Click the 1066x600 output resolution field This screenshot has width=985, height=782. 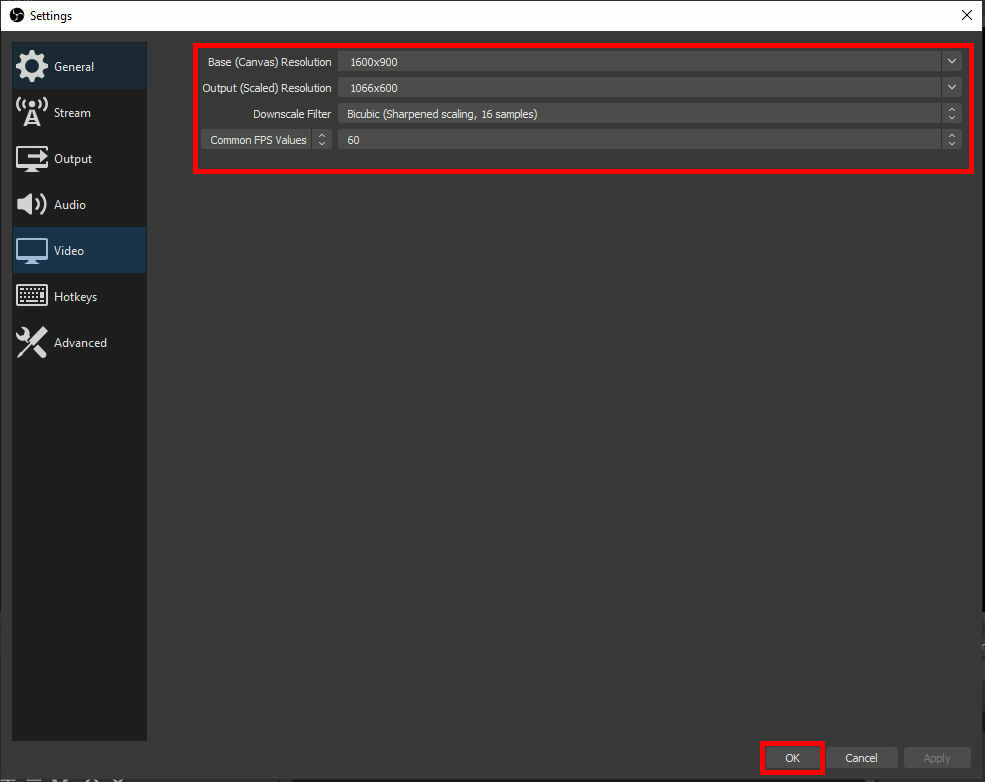(639, 87)
